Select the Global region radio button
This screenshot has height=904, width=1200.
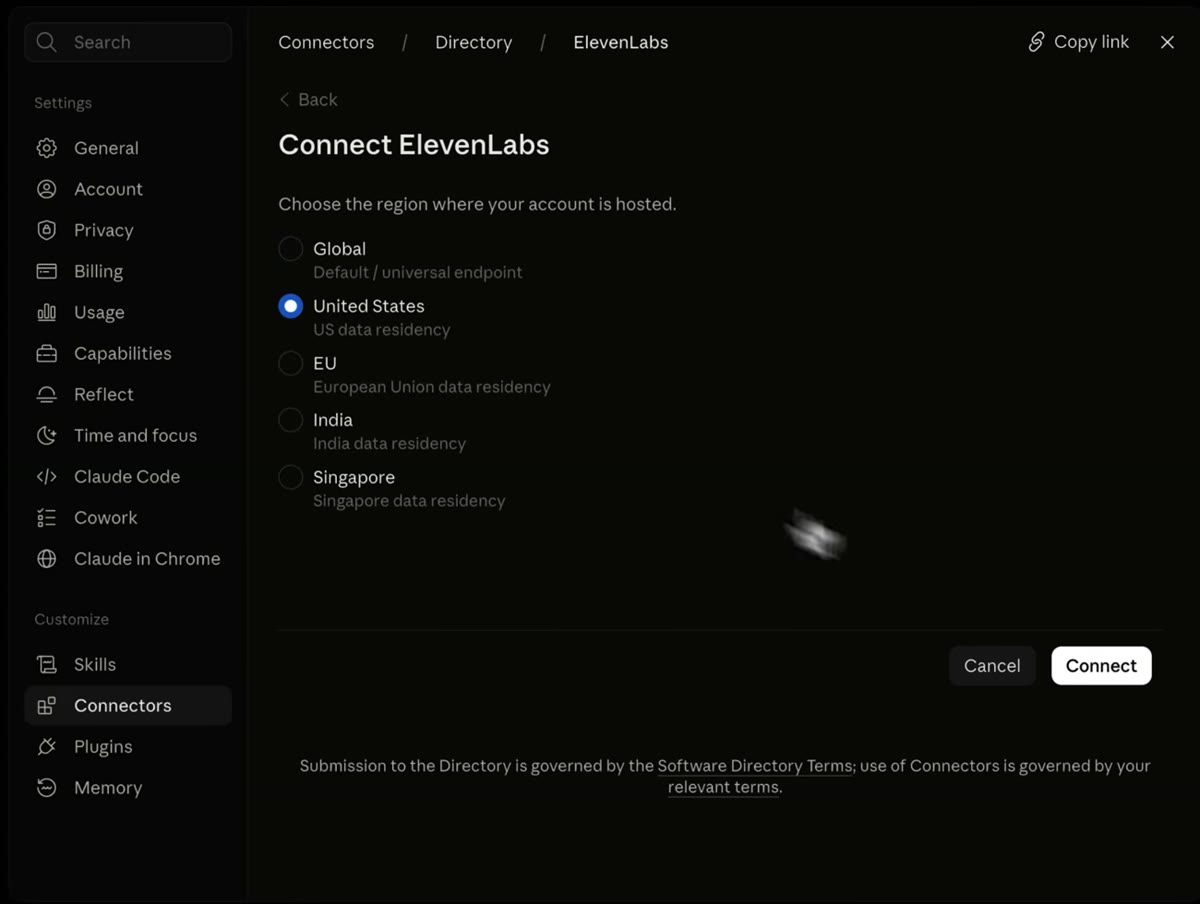coord(290,248)
